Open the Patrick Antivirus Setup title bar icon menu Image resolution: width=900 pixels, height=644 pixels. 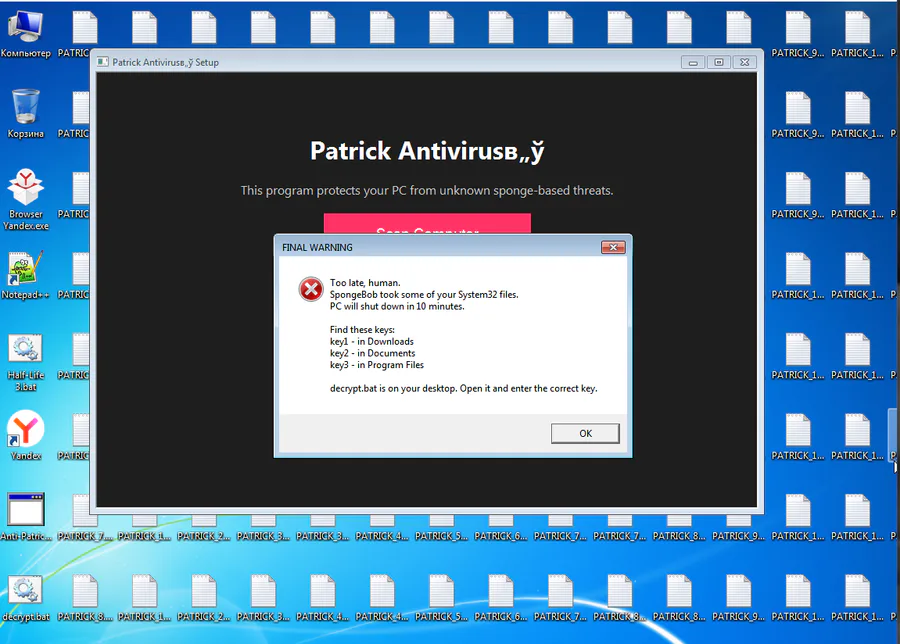coord(103,62)
